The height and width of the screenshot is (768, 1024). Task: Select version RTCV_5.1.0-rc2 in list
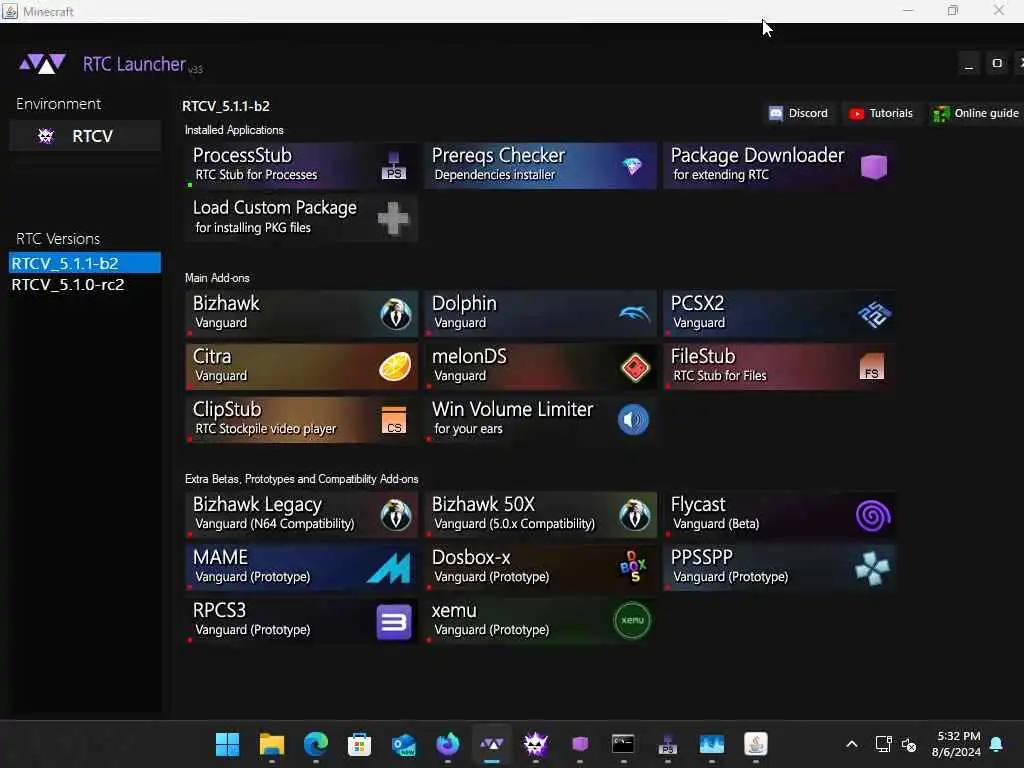click(85, 285)
